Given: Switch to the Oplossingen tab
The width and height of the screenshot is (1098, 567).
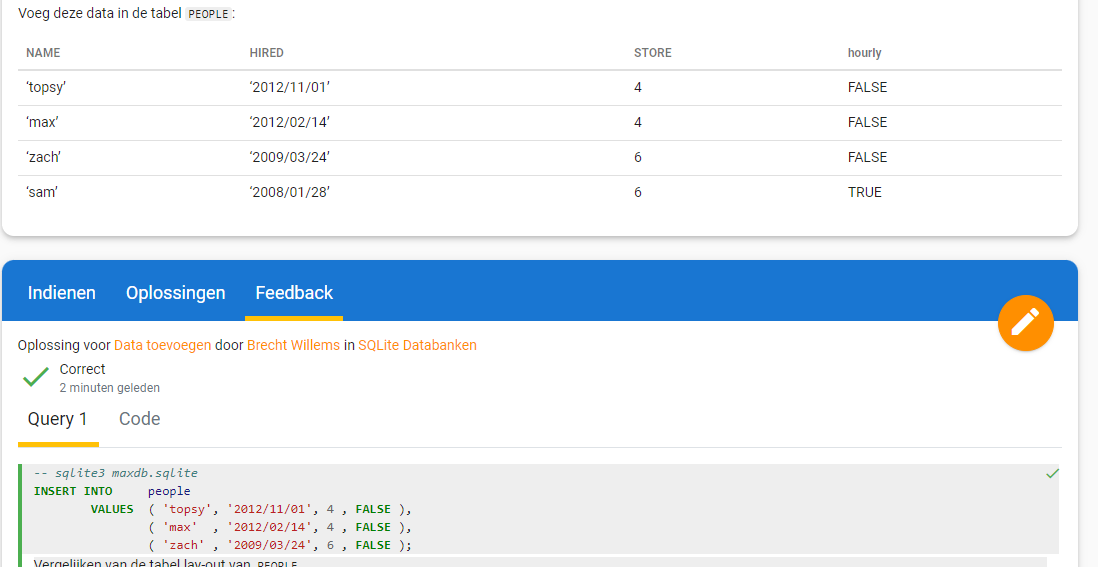Looking at the screenshot, I should click(x=176, y=293).
